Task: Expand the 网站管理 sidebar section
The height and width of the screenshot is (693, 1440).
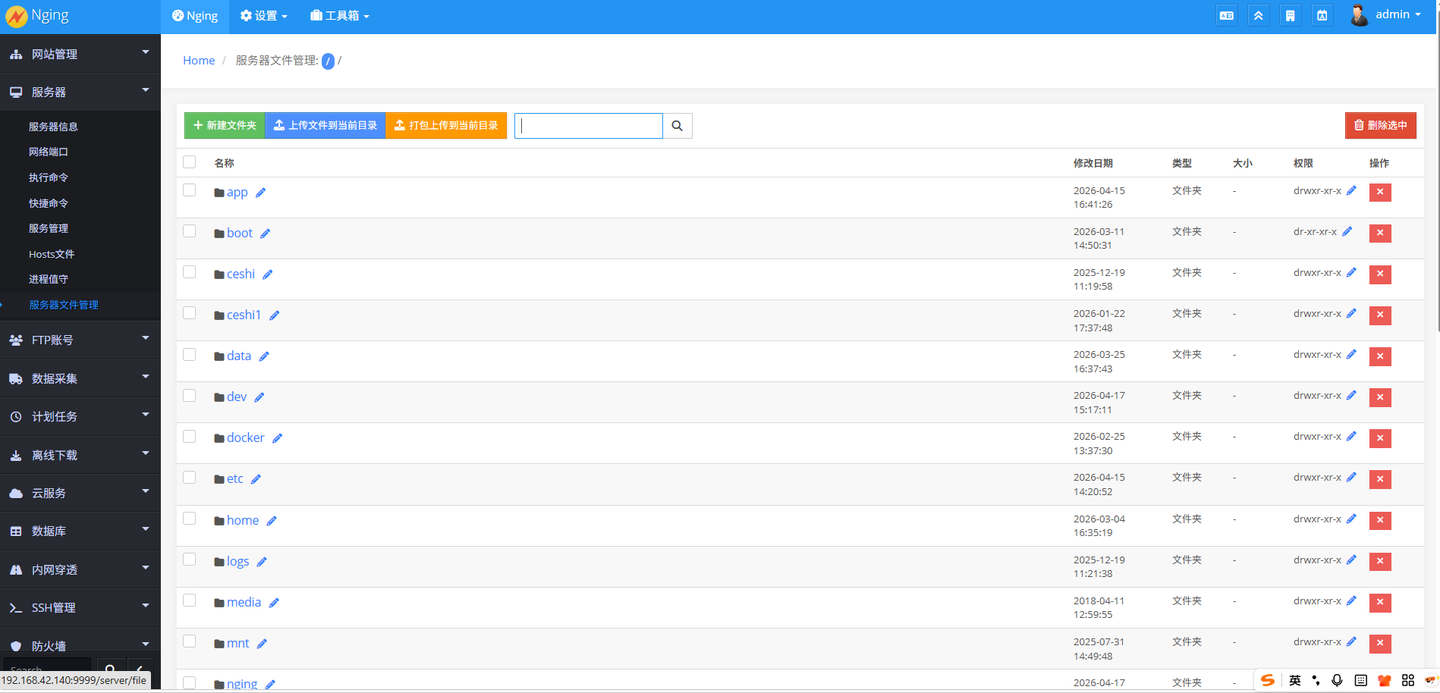Action: (80, 54)
